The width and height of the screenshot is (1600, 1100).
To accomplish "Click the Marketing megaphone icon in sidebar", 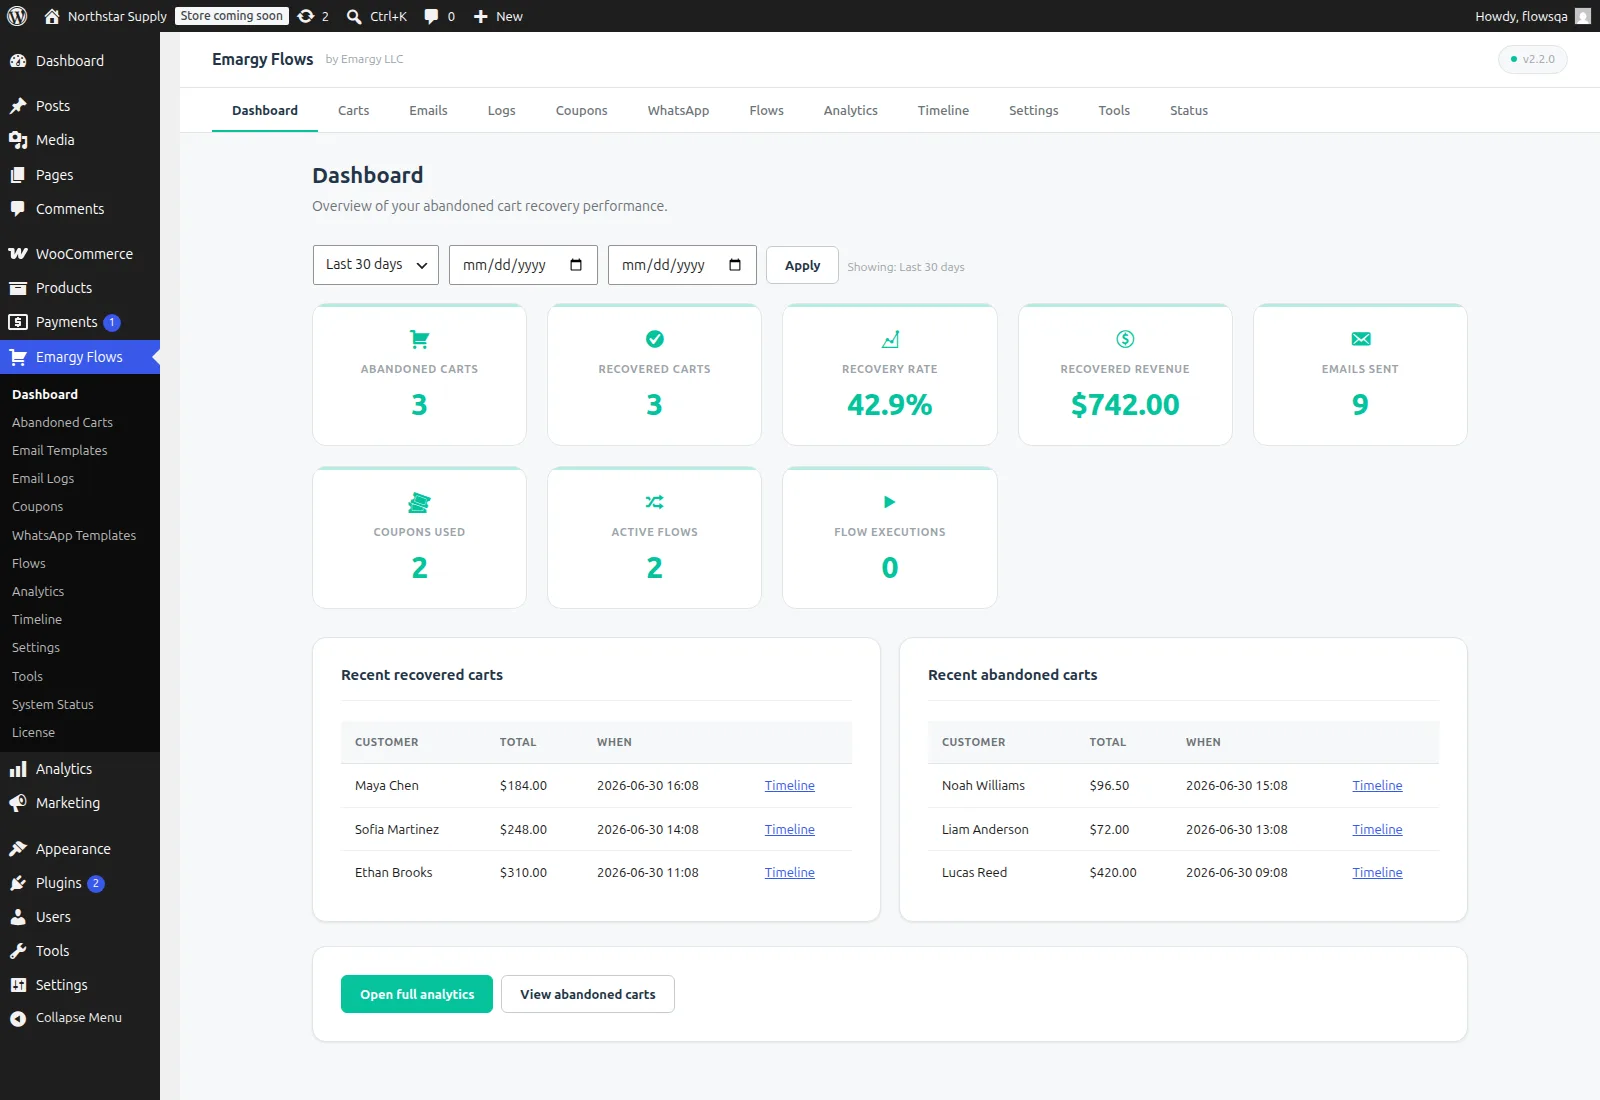I will pos(18,803).
